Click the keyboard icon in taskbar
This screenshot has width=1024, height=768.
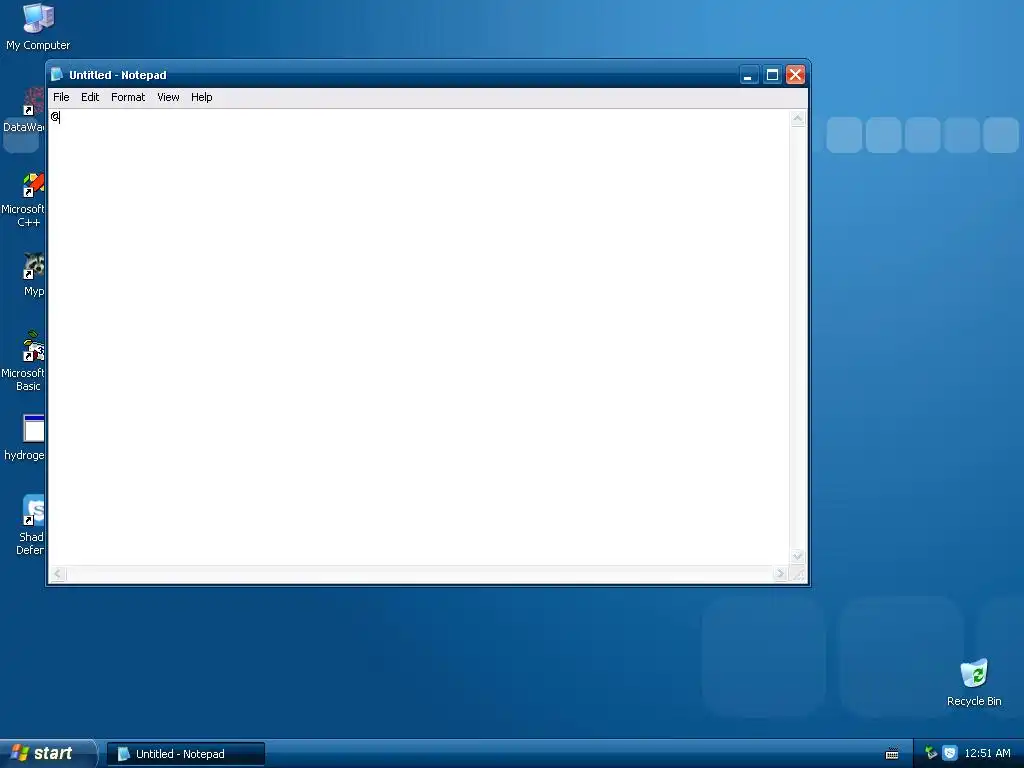[x=892, y=754]
